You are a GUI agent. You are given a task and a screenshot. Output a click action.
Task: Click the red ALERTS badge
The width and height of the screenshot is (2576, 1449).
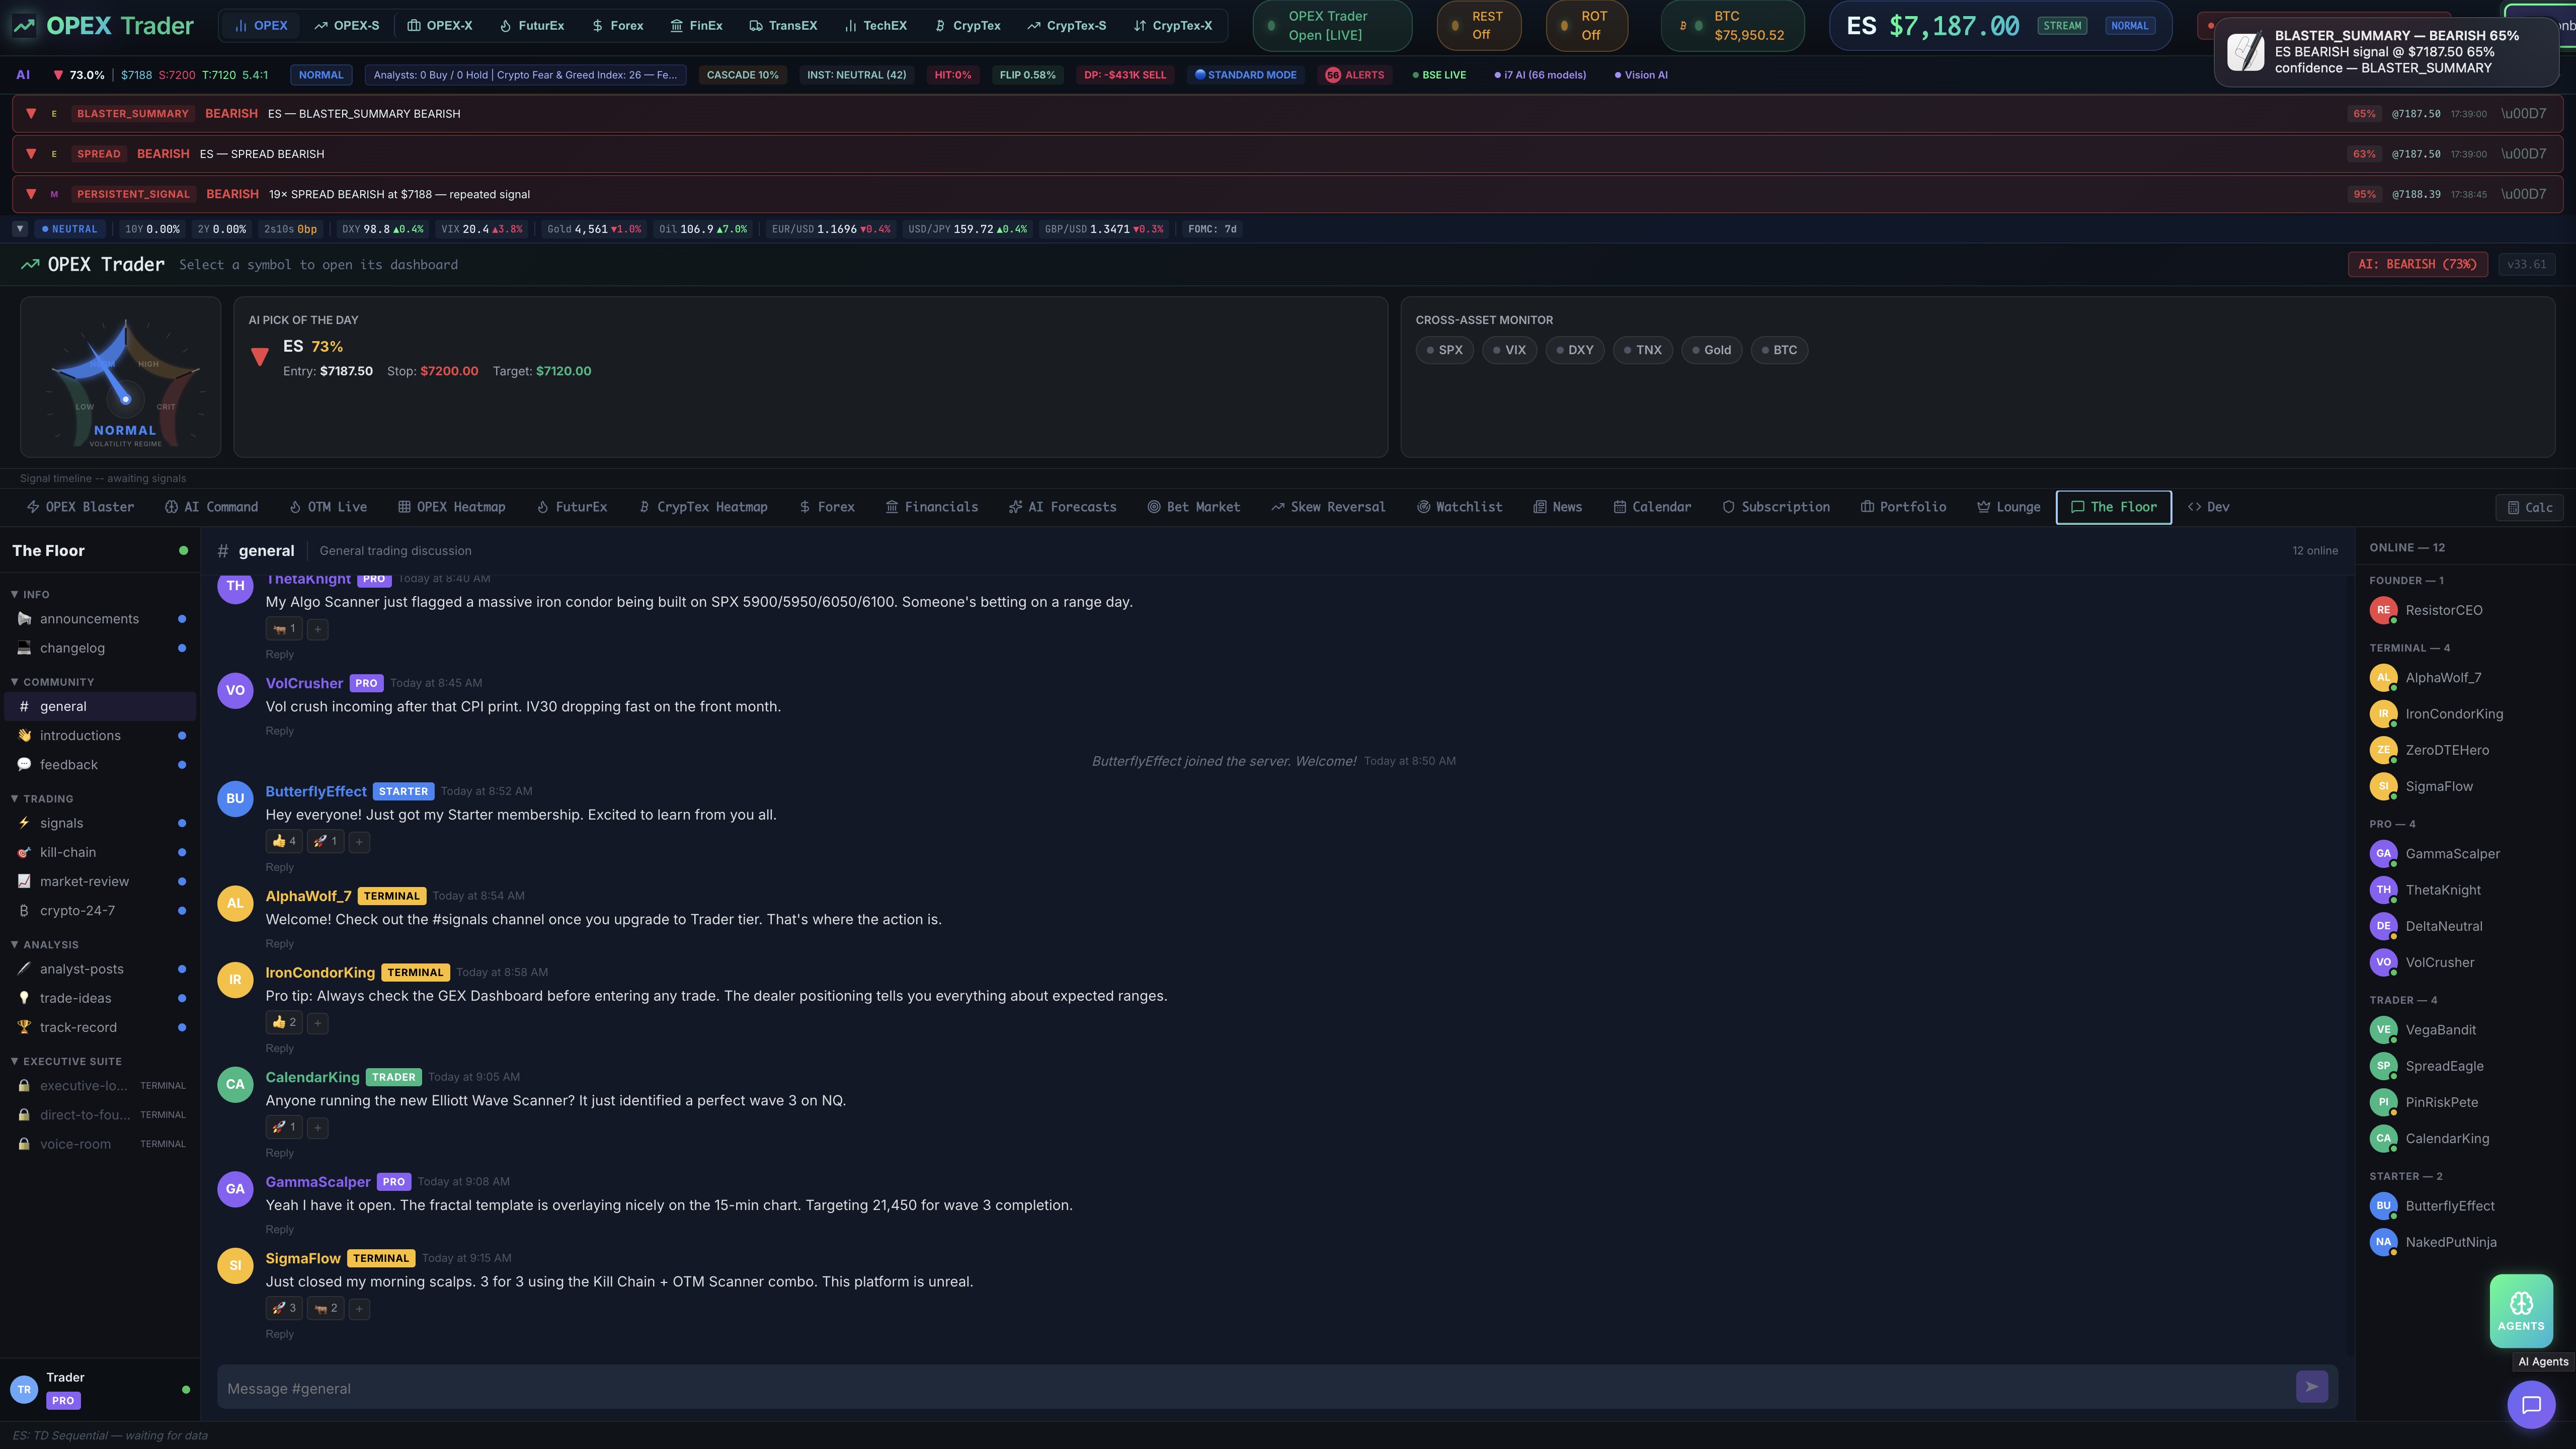tap(1355, 75)
